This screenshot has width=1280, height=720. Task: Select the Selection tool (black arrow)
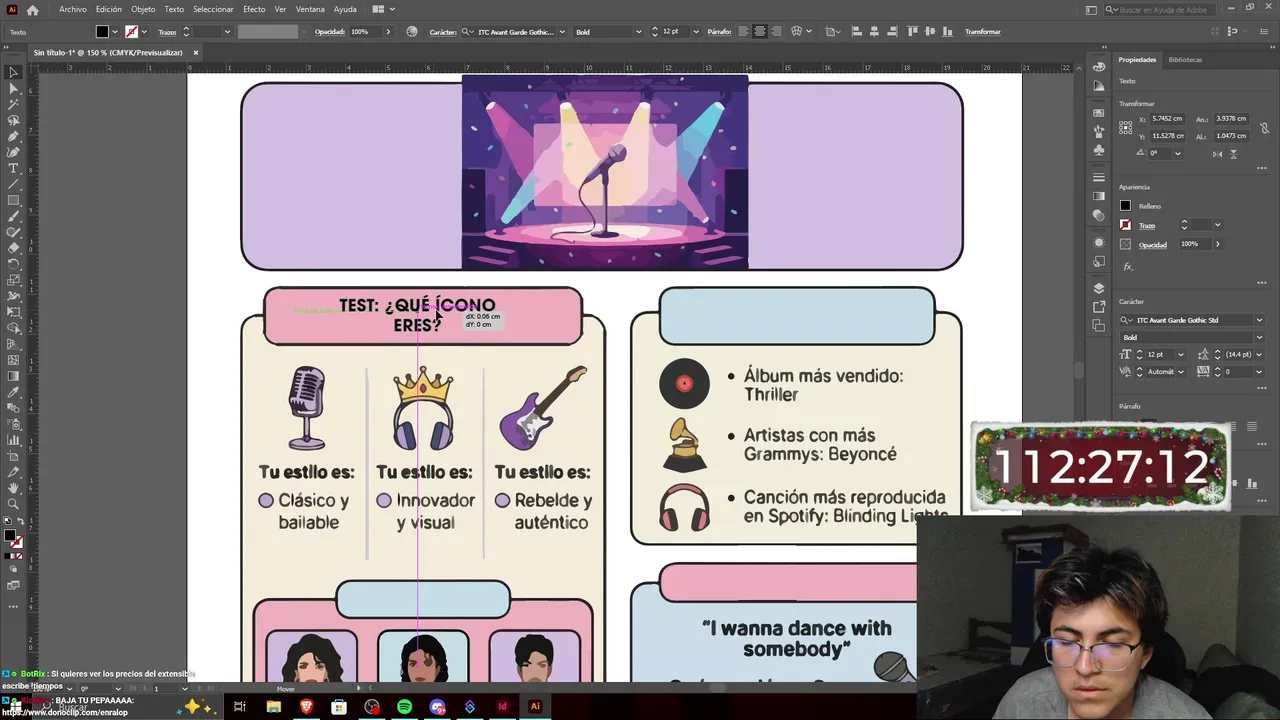[x=13, y=72]
